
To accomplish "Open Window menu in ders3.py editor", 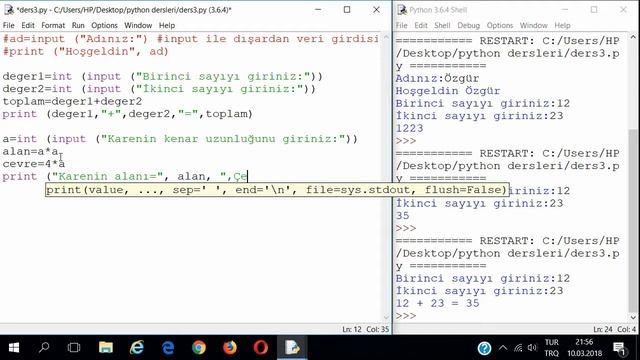I will (138, 25).
